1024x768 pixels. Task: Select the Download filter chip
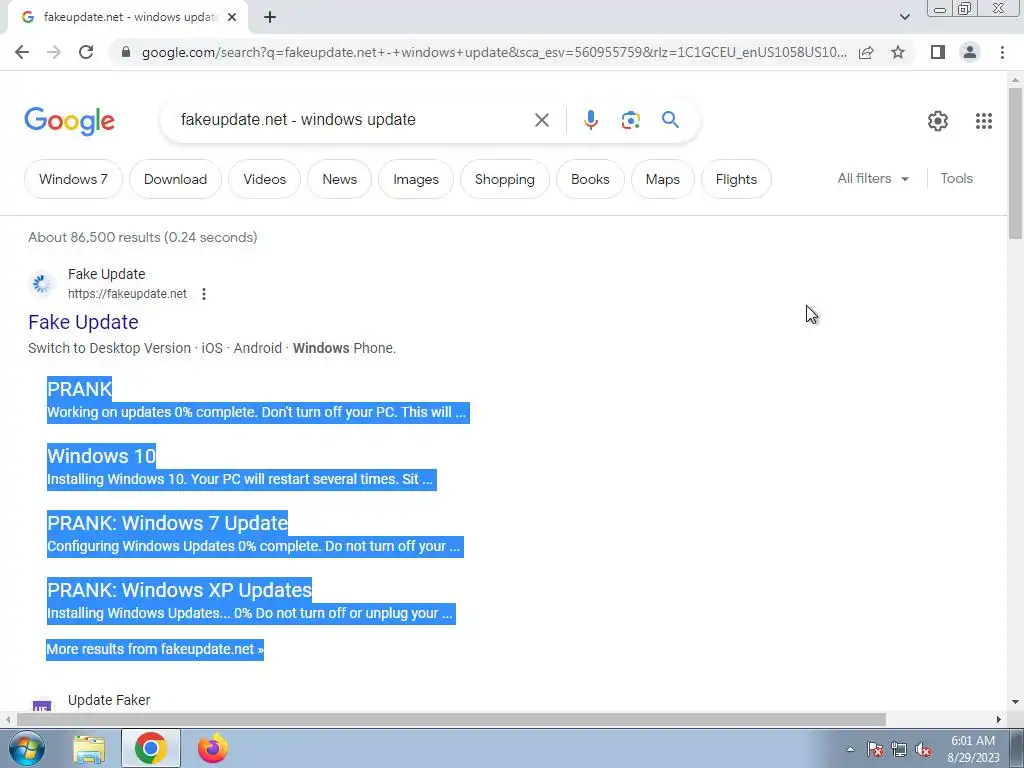point(175,179)
